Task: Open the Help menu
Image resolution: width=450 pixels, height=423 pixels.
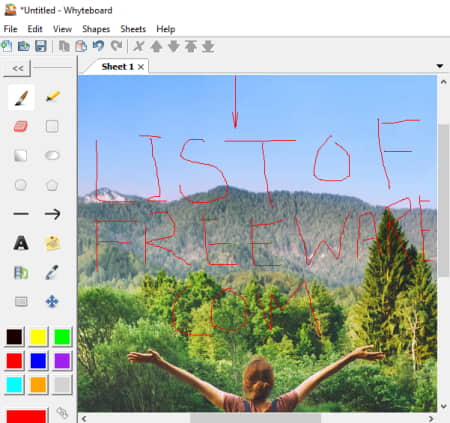Action: coord(166,29)
